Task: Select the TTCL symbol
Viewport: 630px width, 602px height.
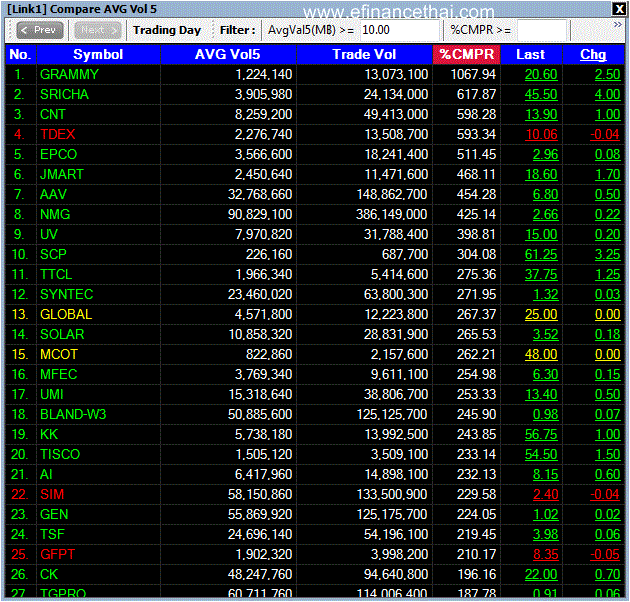Action: (56, 274)
